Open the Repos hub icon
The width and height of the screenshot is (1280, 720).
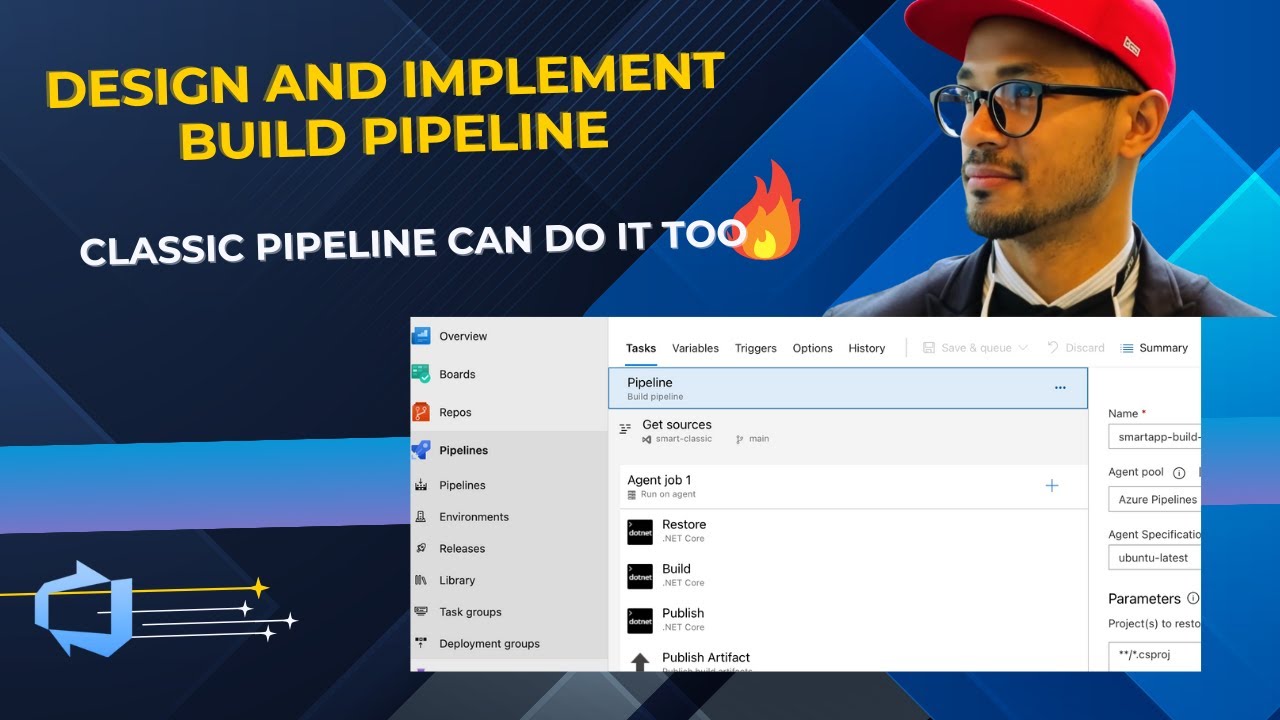[x=421, y=412]
